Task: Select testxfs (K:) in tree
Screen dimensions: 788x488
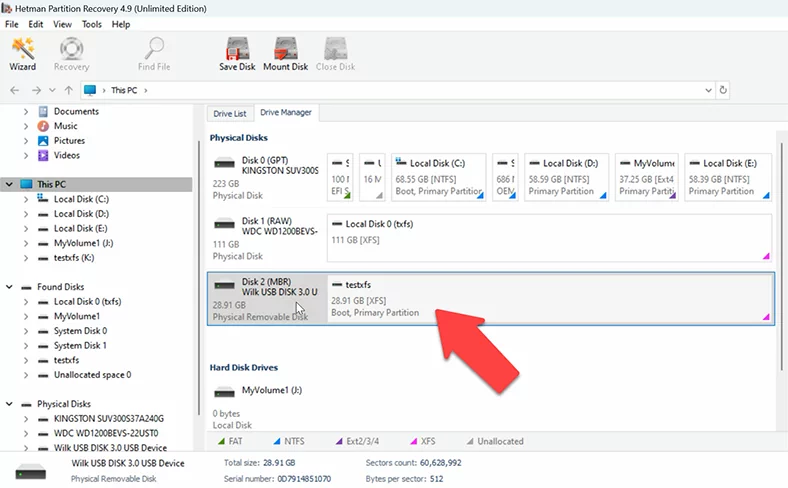Action: [74, 258]
